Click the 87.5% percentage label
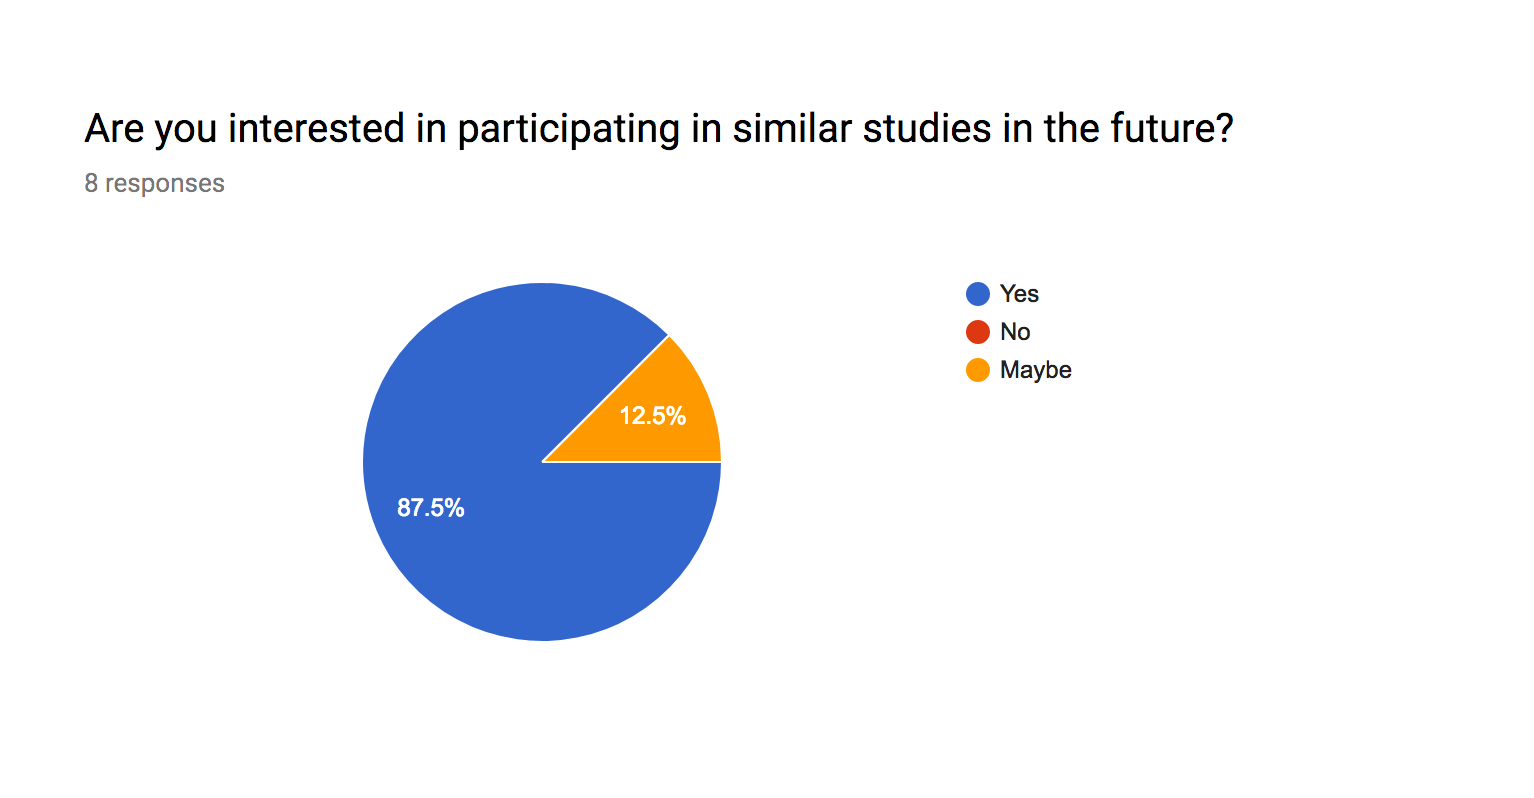Viewport: 1534px width, 798px height. point(431,508)
